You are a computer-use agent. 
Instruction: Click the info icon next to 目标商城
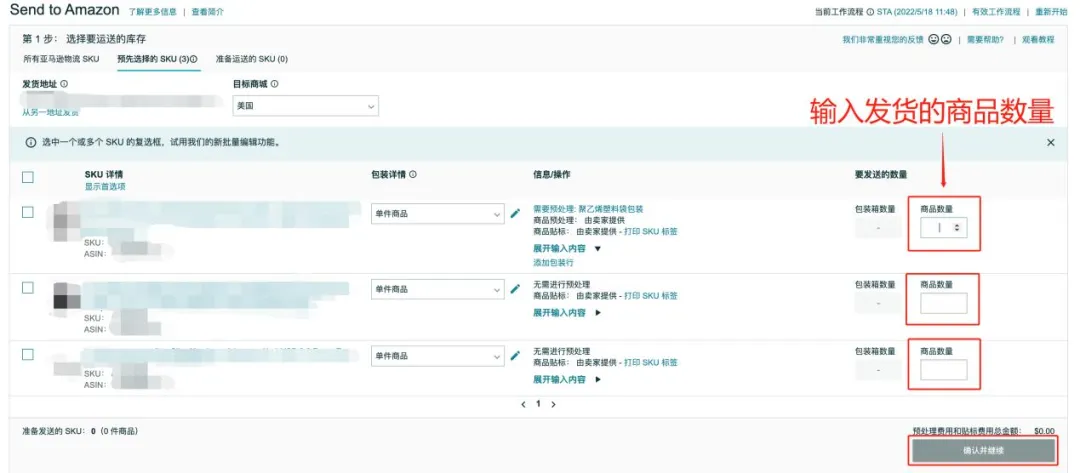click(x=274, y=84)
